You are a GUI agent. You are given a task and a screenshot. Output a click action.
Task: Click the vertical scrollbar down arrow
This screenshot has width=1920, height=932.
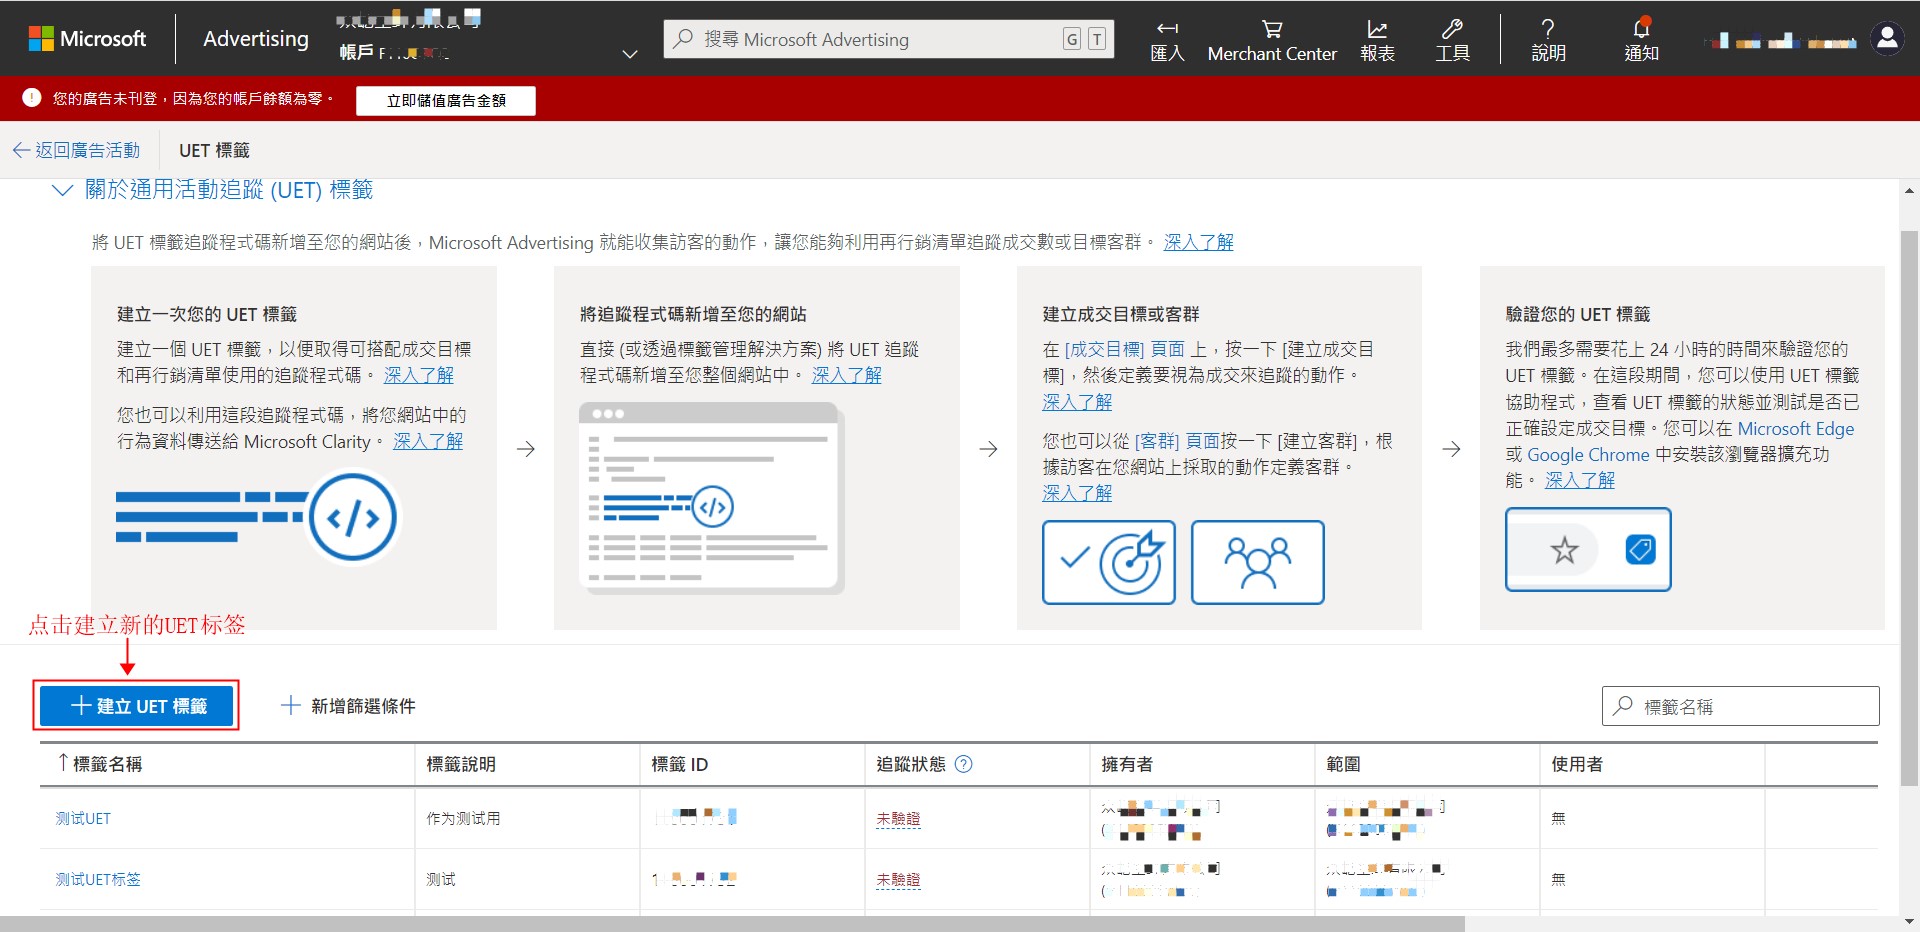pyautogui.click(x=1909, y=921)
